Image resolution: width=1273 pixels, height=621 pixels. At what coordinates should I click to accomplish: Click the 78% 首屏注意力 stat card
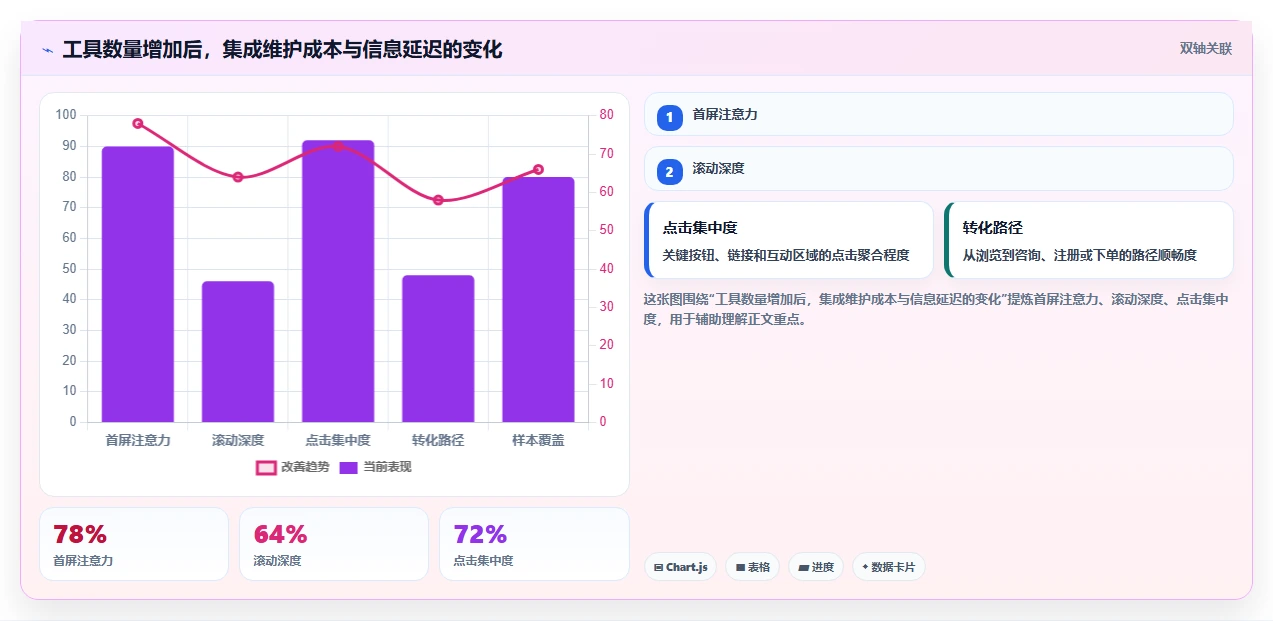pyautogui.click(x=134, y=544)
